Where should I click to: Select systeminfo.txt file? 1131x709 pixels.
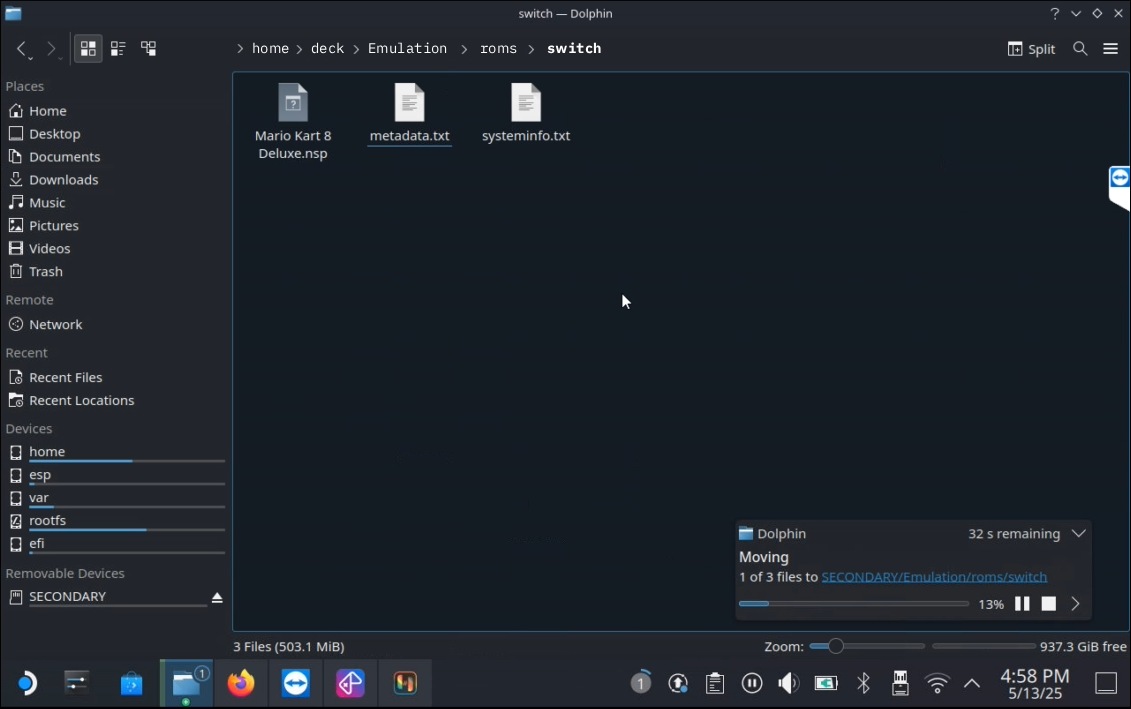coord(526,114)
